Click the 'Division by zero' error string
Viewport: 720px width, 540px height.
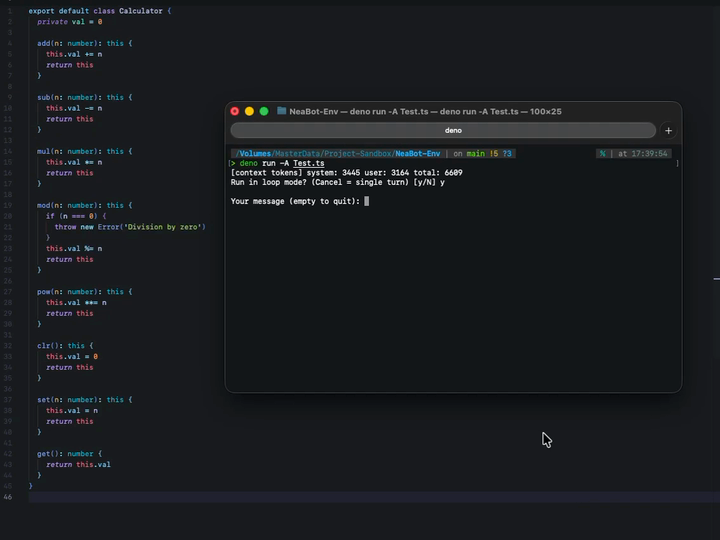click(x=162, y=227)
